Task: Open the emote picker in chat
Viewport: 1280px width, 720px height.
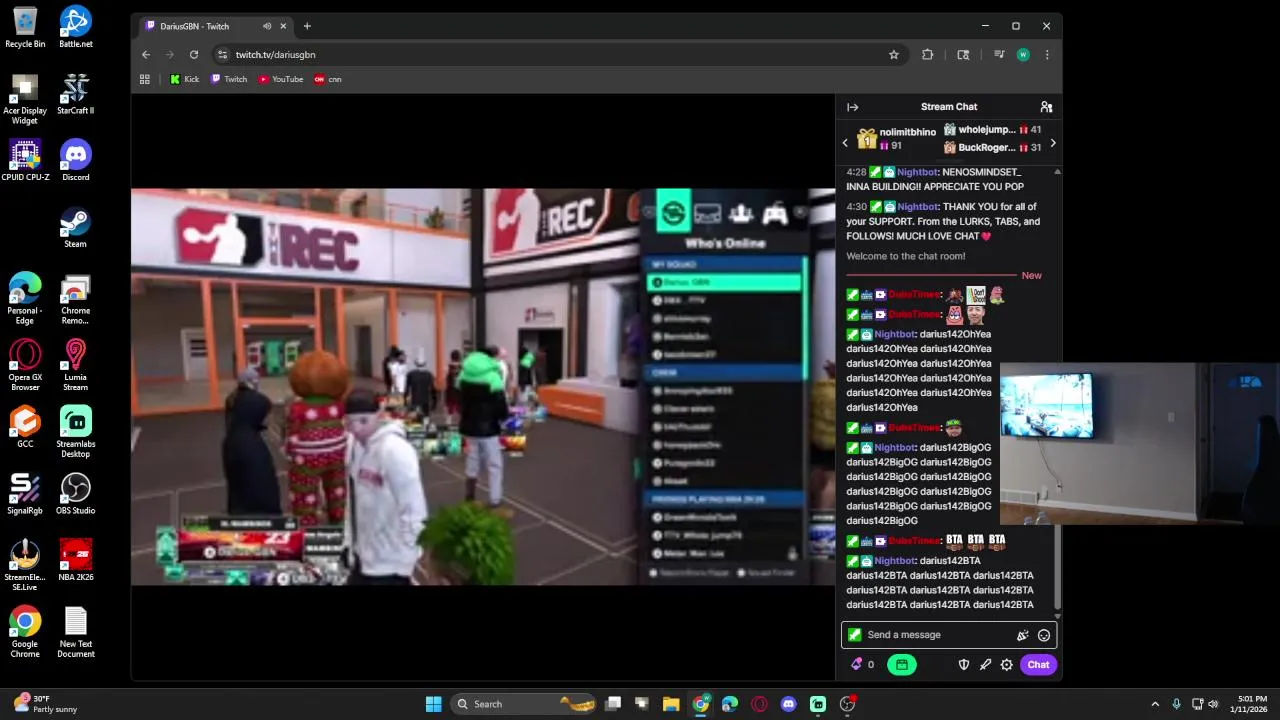Action: [1044, 635]
